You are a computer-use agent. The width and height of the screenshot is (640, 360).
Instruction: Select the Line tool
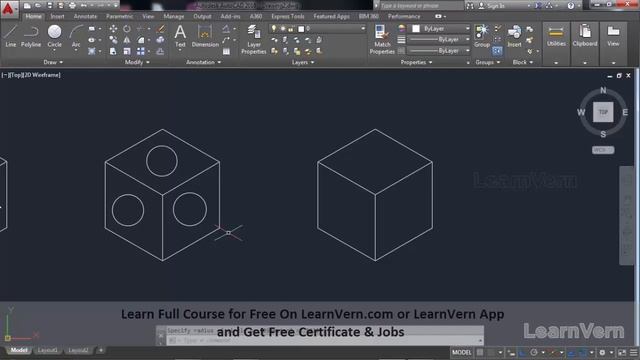click(11, 36)
